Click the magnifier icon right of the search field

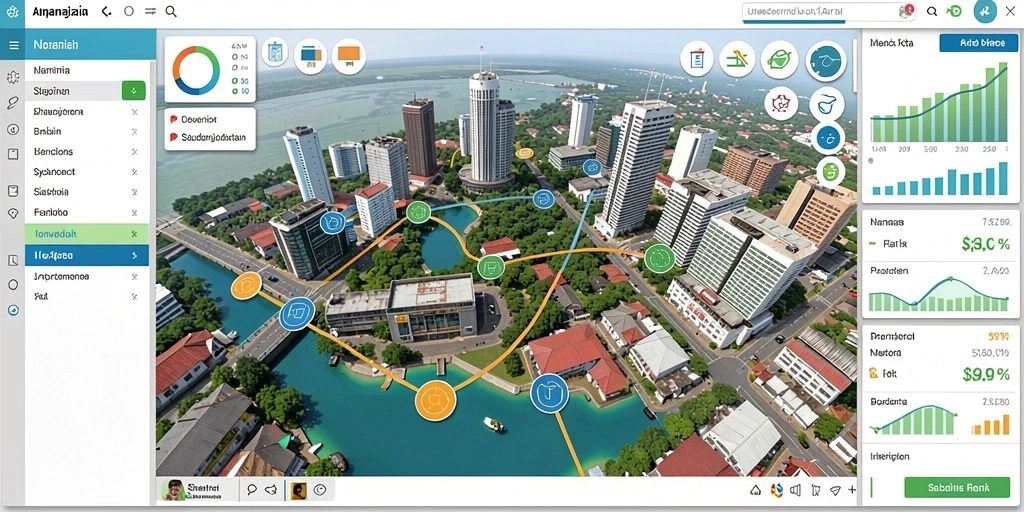click(x=932, y=11)
